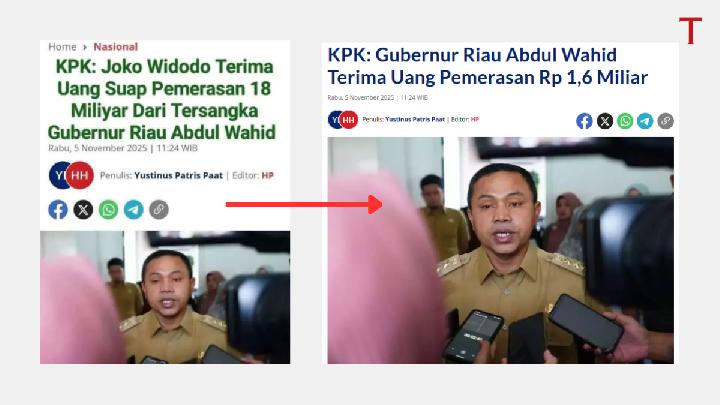The height and width of the screenshot is (405, 720).
Task: Share left article via Telegram icon
Action: [134, 210]
